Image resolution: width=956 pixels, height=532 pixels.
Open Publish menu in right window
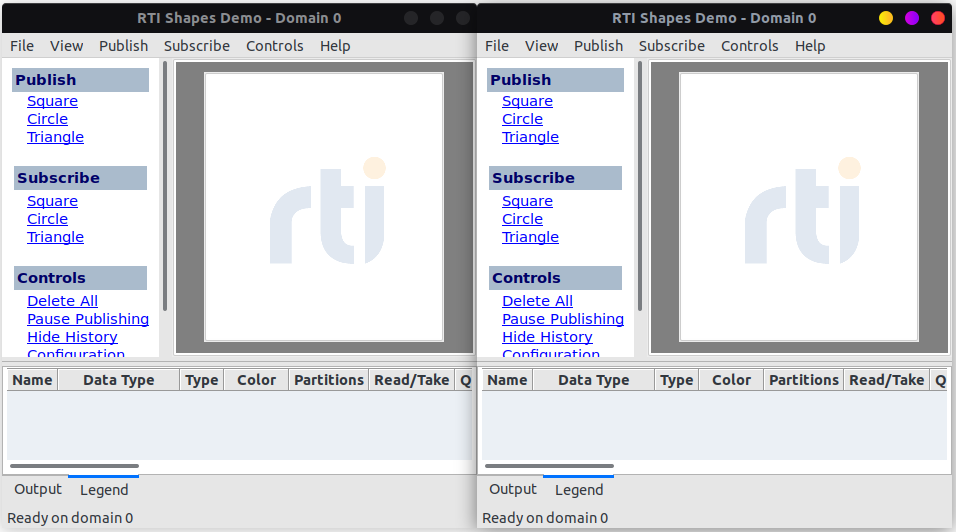pos(599,46)
